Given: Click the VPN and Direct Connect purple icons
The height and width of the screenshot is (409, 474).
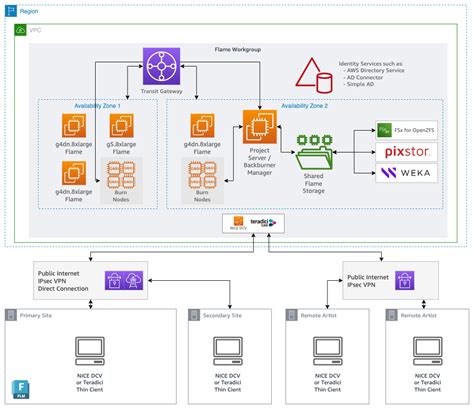Looking at the screenshot, I should coord(124,280).
